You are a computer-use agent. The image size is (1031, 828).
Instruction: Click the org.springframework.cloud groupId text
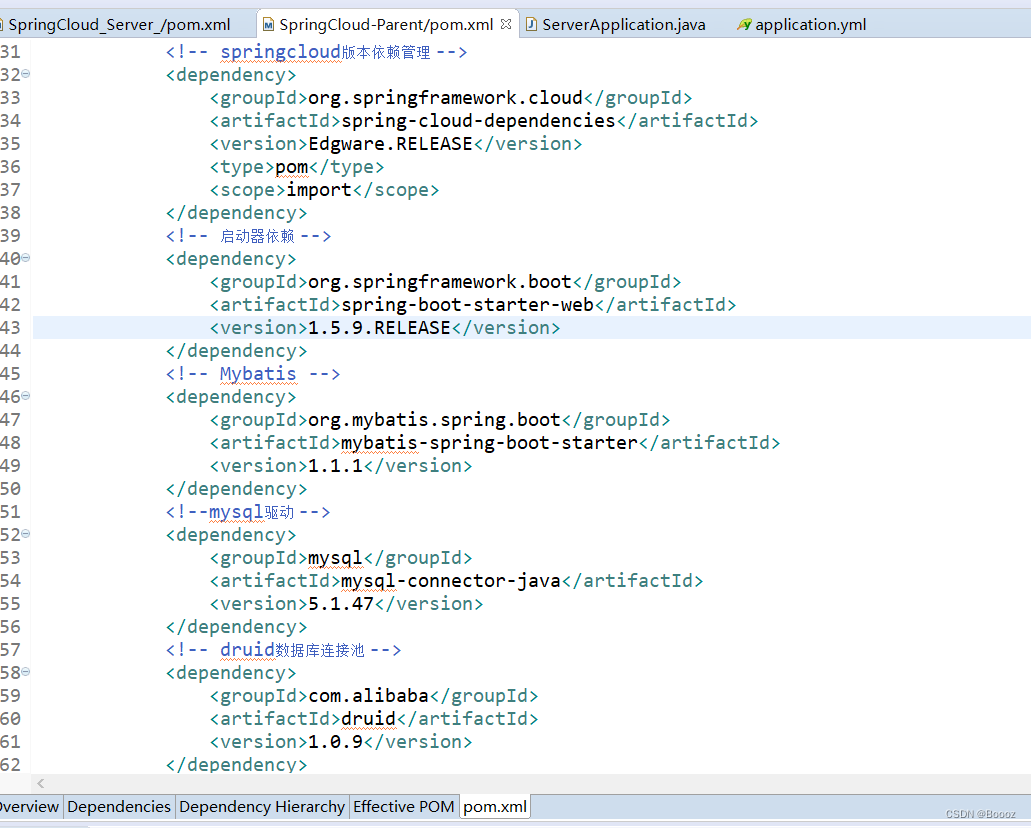(x=446, y=98)
